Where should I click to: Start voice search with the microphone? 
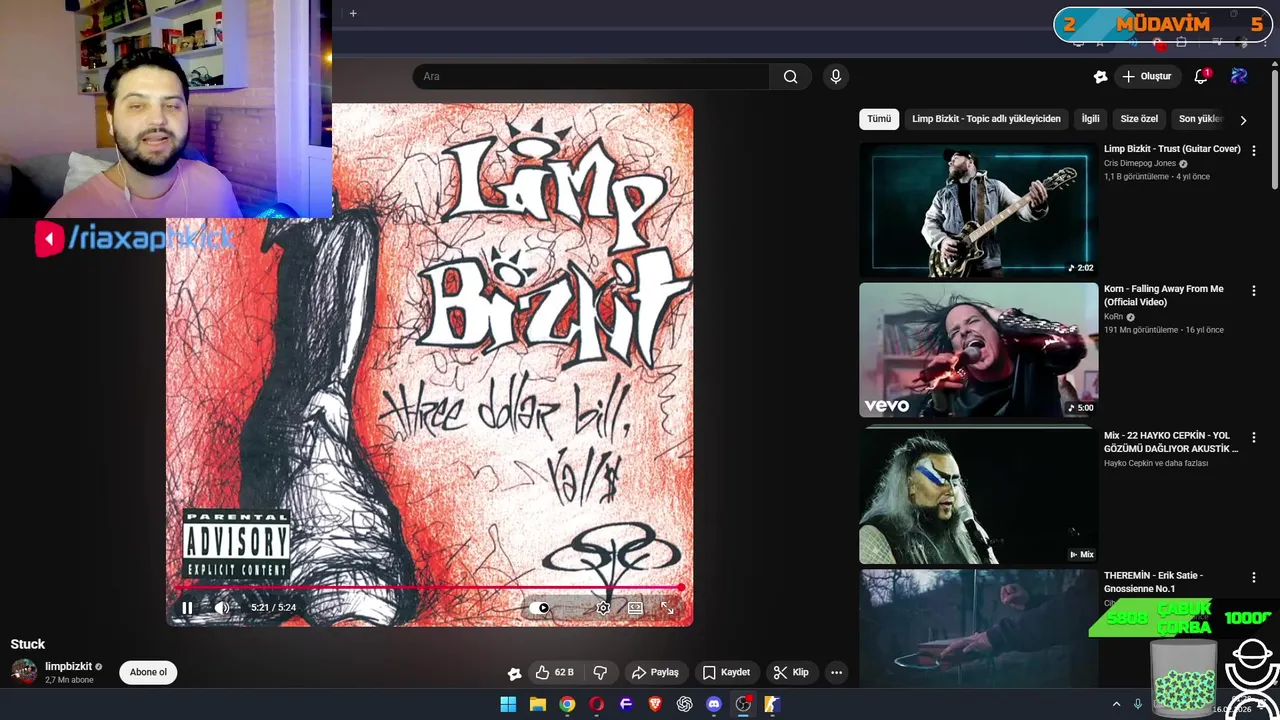click(x=836, y=76)
